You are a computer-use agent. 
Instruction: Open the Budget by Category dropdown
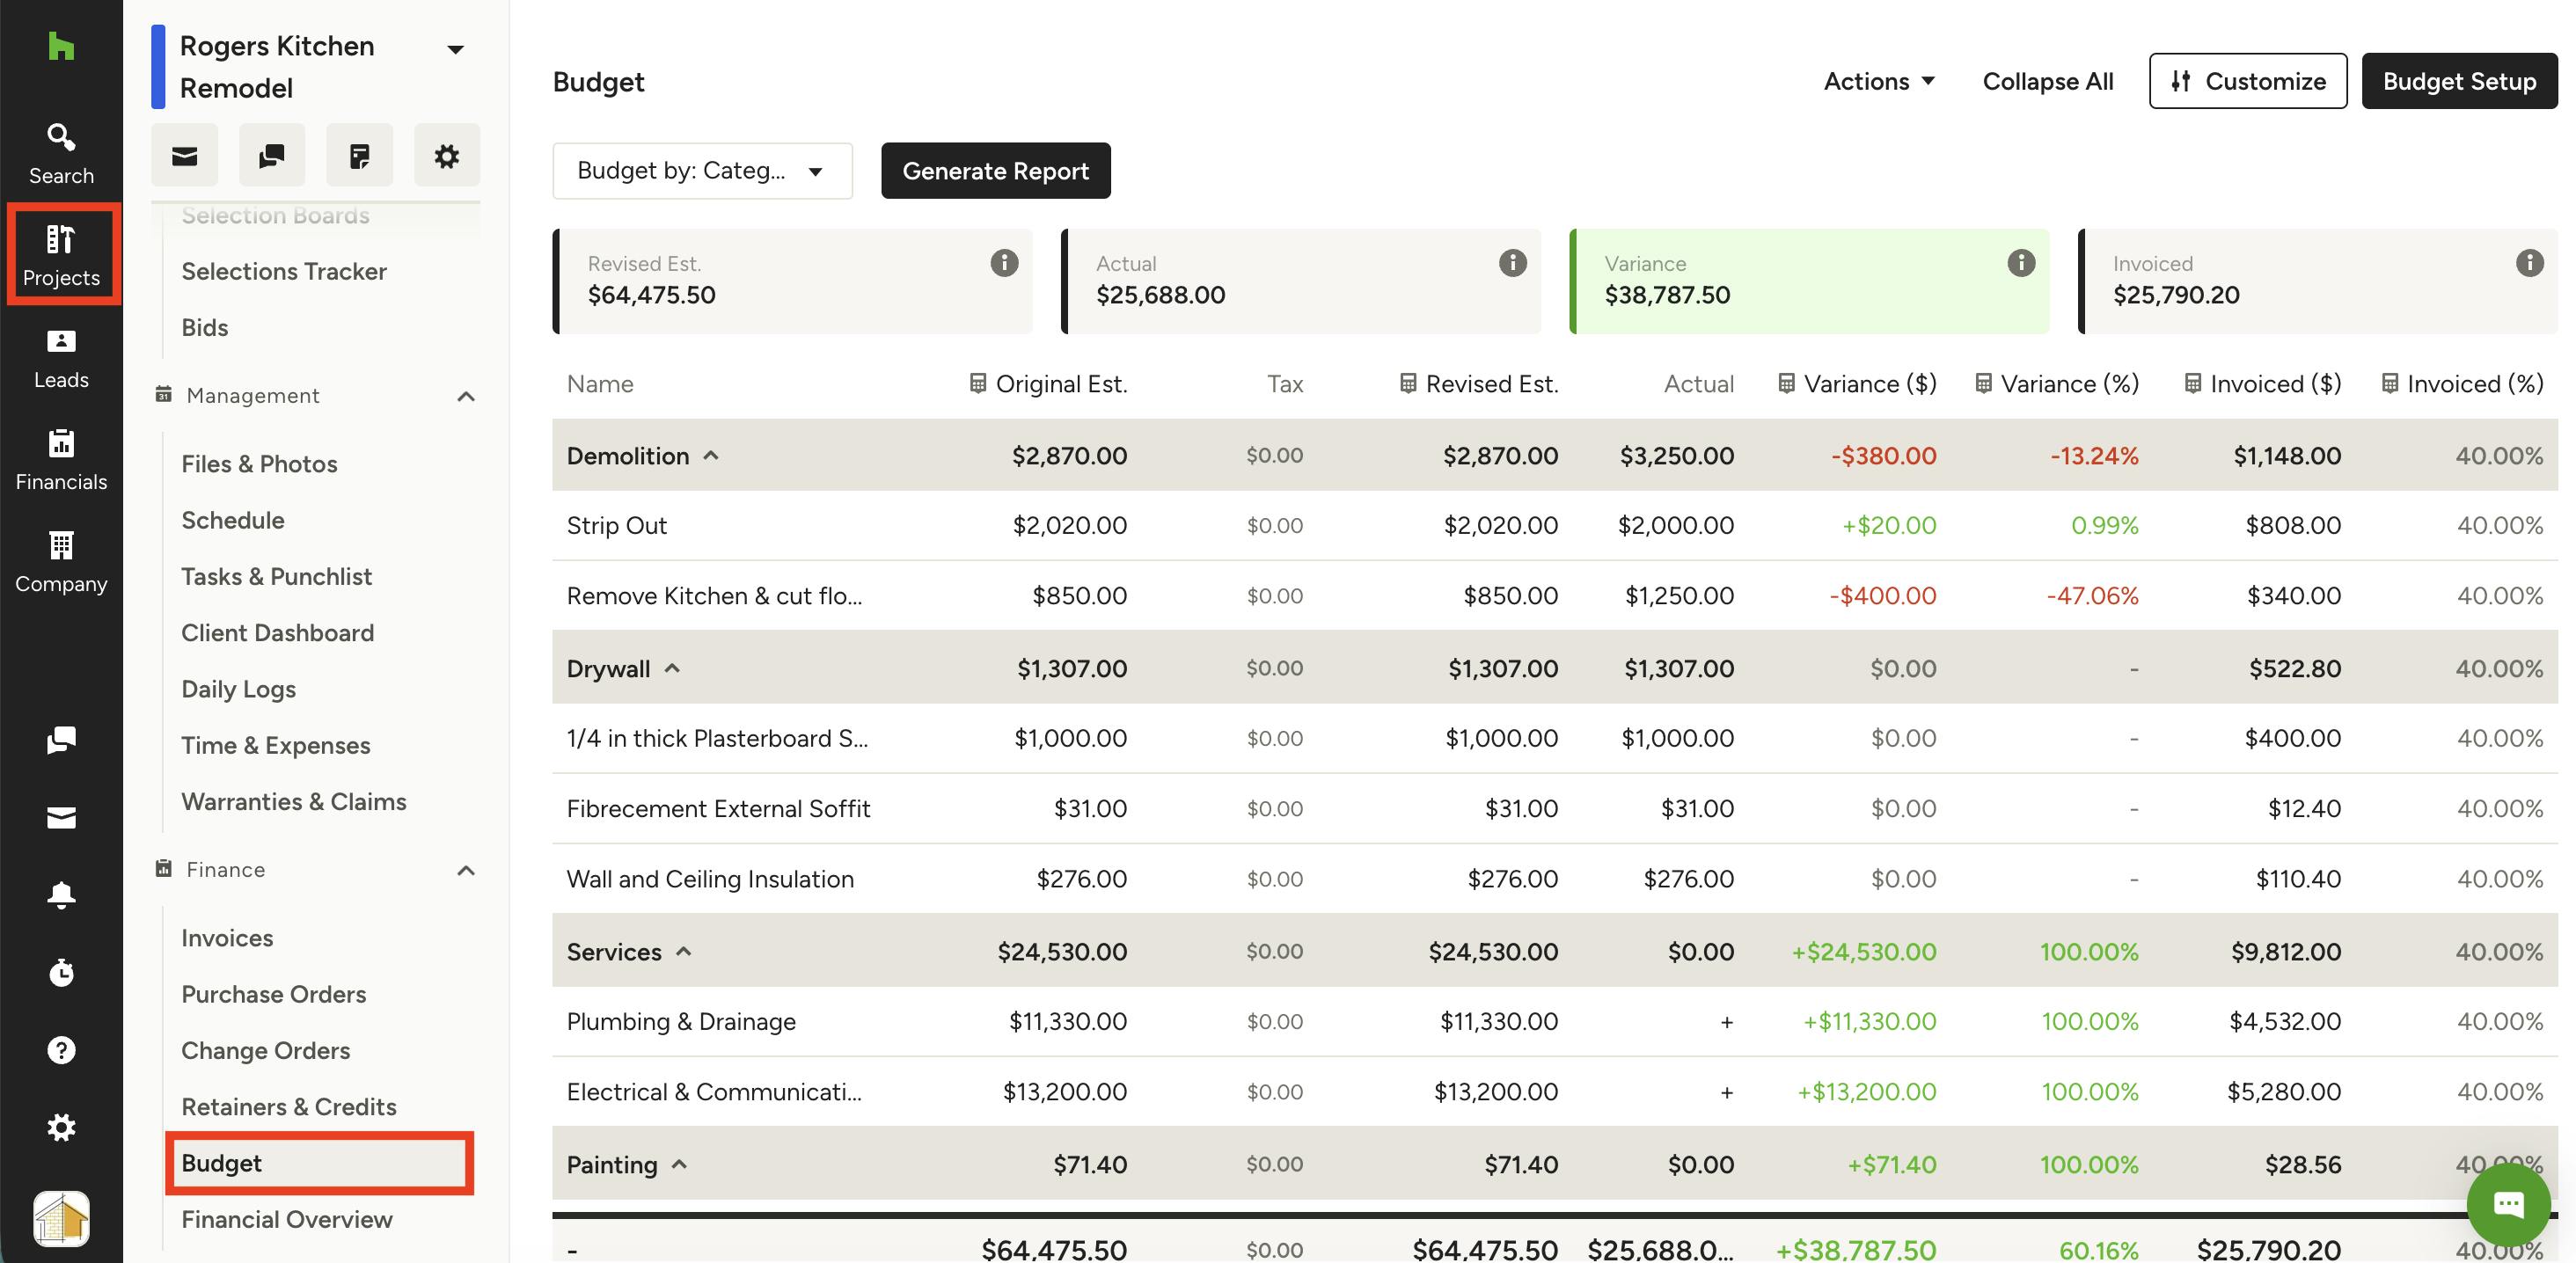tap(702, 171)
